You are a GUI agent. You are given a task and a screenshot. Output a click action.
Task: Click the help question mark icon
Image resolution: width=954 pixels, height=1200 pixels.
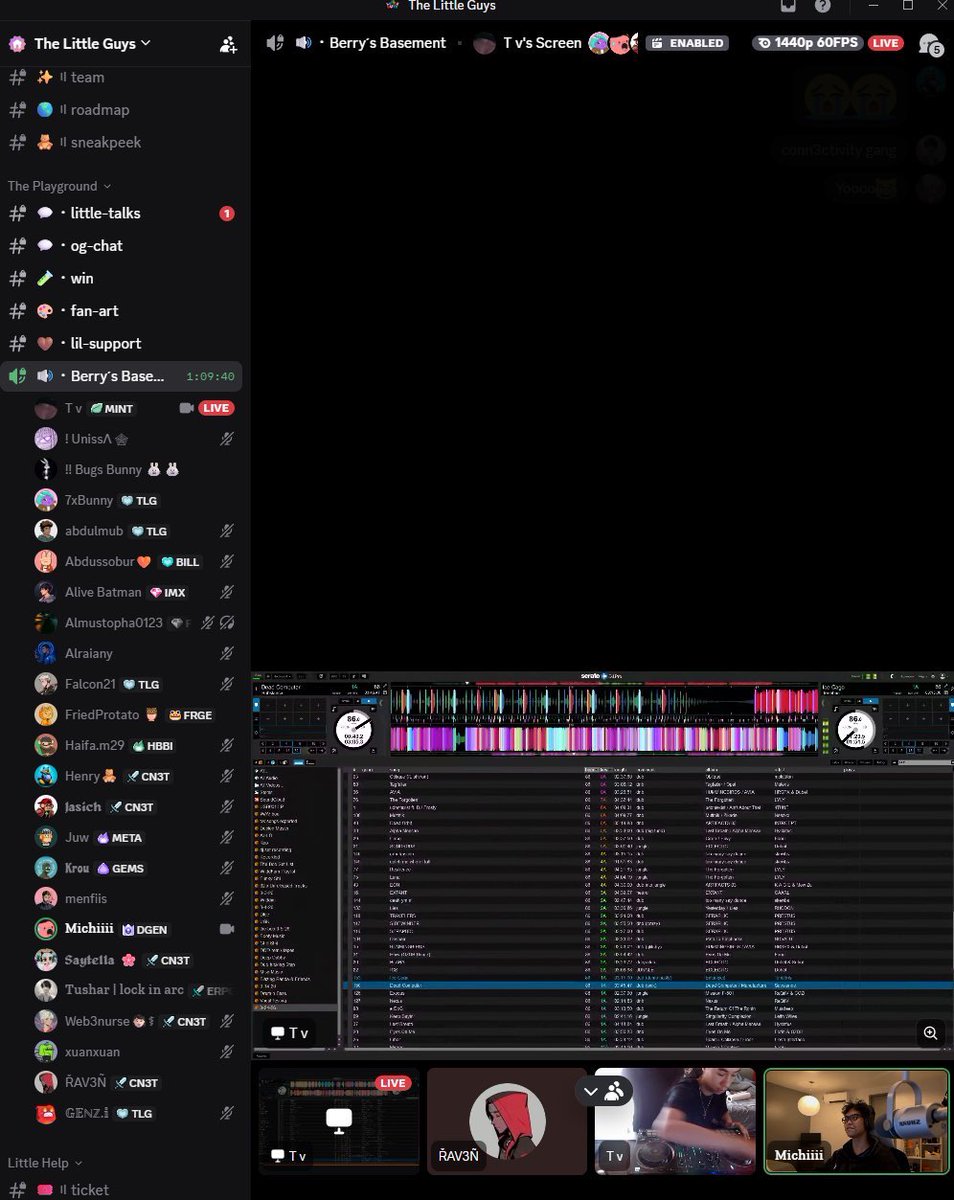[x=823, y=7]
